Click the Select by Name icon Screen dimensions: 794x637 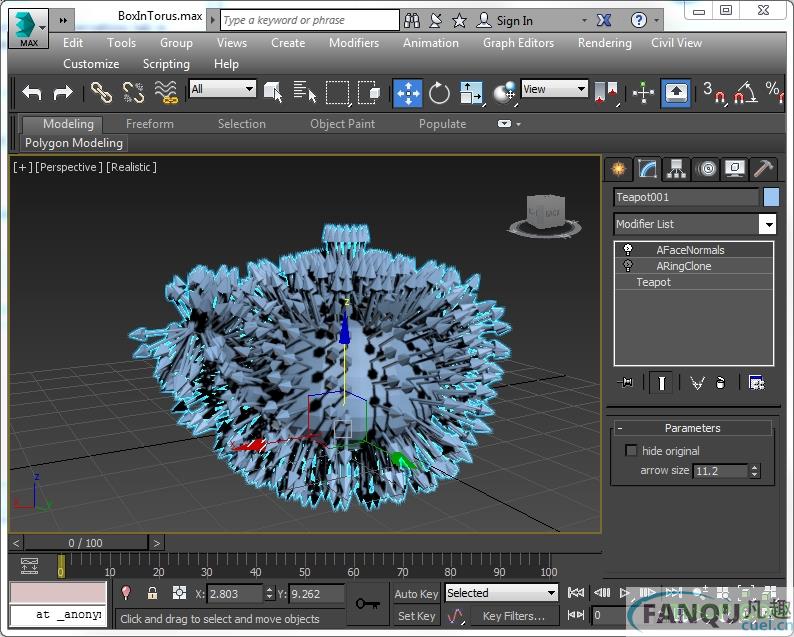point(304,93)
